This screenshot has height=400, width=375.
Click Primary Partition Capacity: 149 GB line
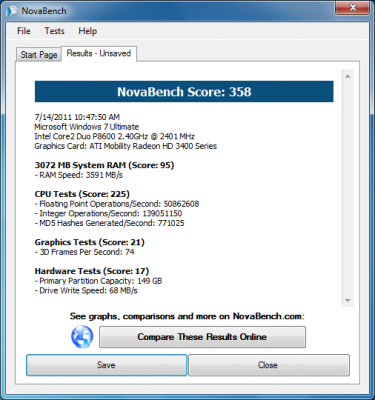pyautogui.click(x=98, y=281)
